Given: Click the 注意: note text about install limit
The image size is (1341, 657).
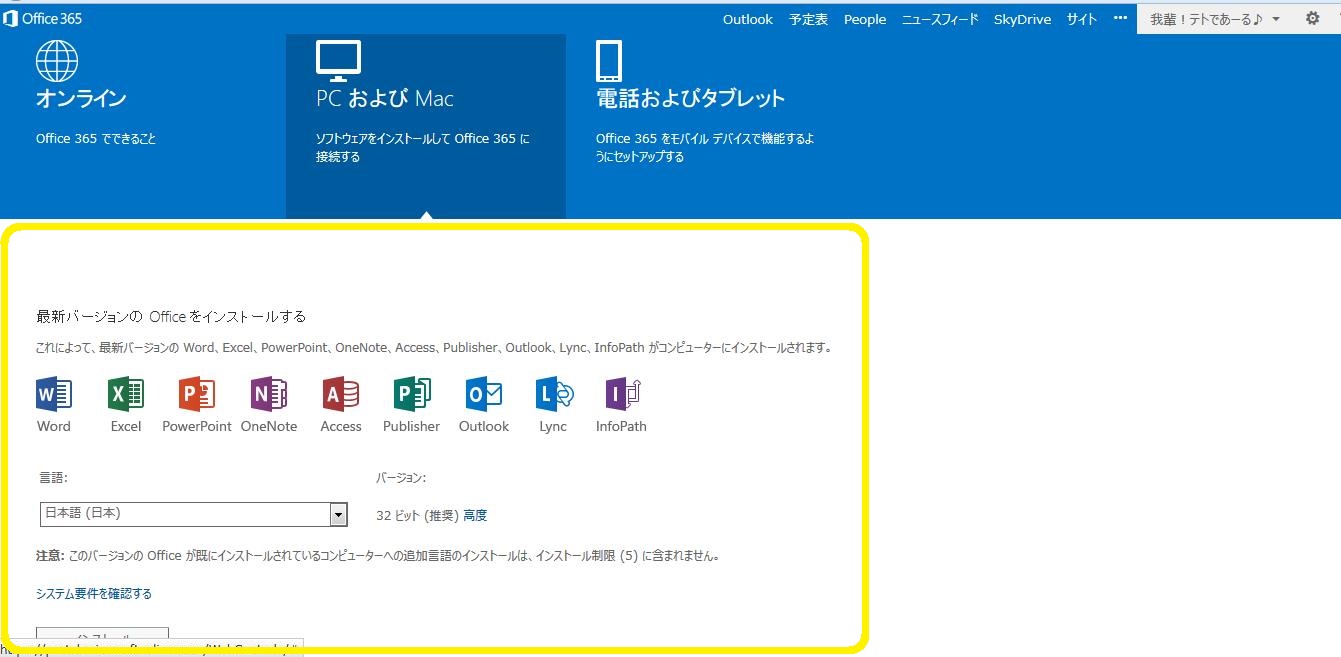Looking at the screenshot, I should point(379,555).
